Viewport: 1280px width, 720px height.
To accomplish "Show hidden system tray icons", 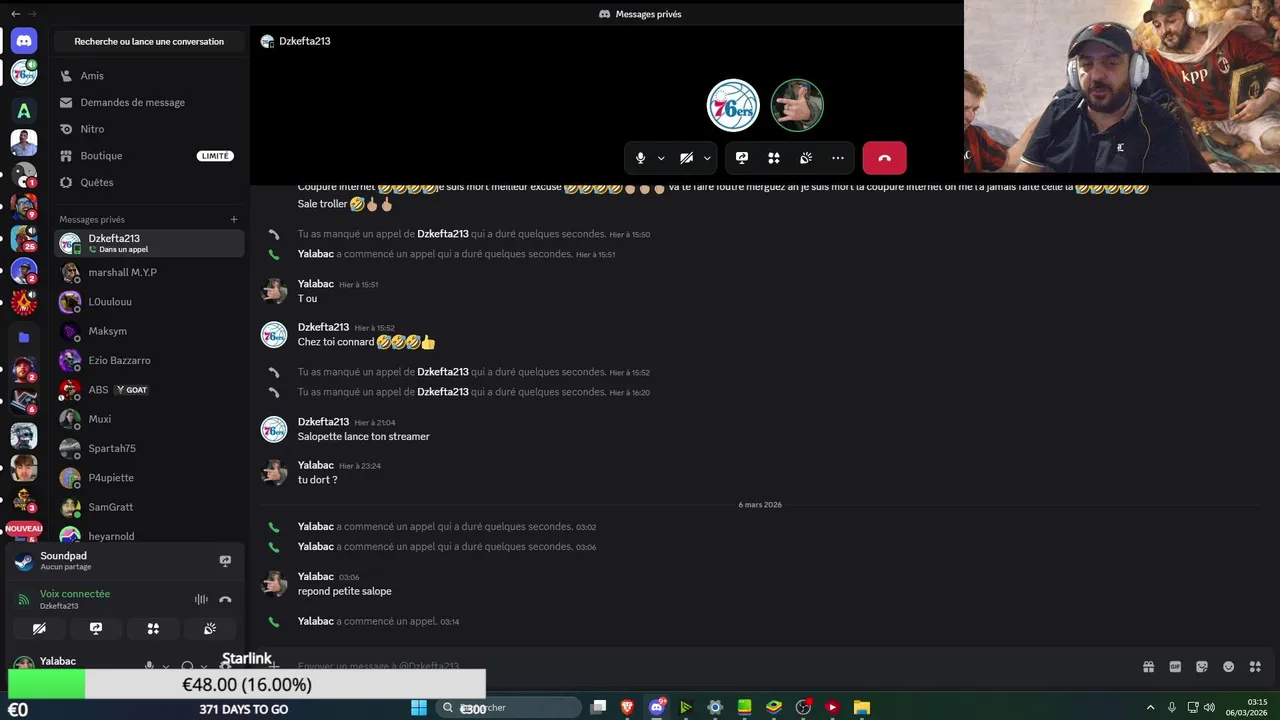I will coord(1150,707).
